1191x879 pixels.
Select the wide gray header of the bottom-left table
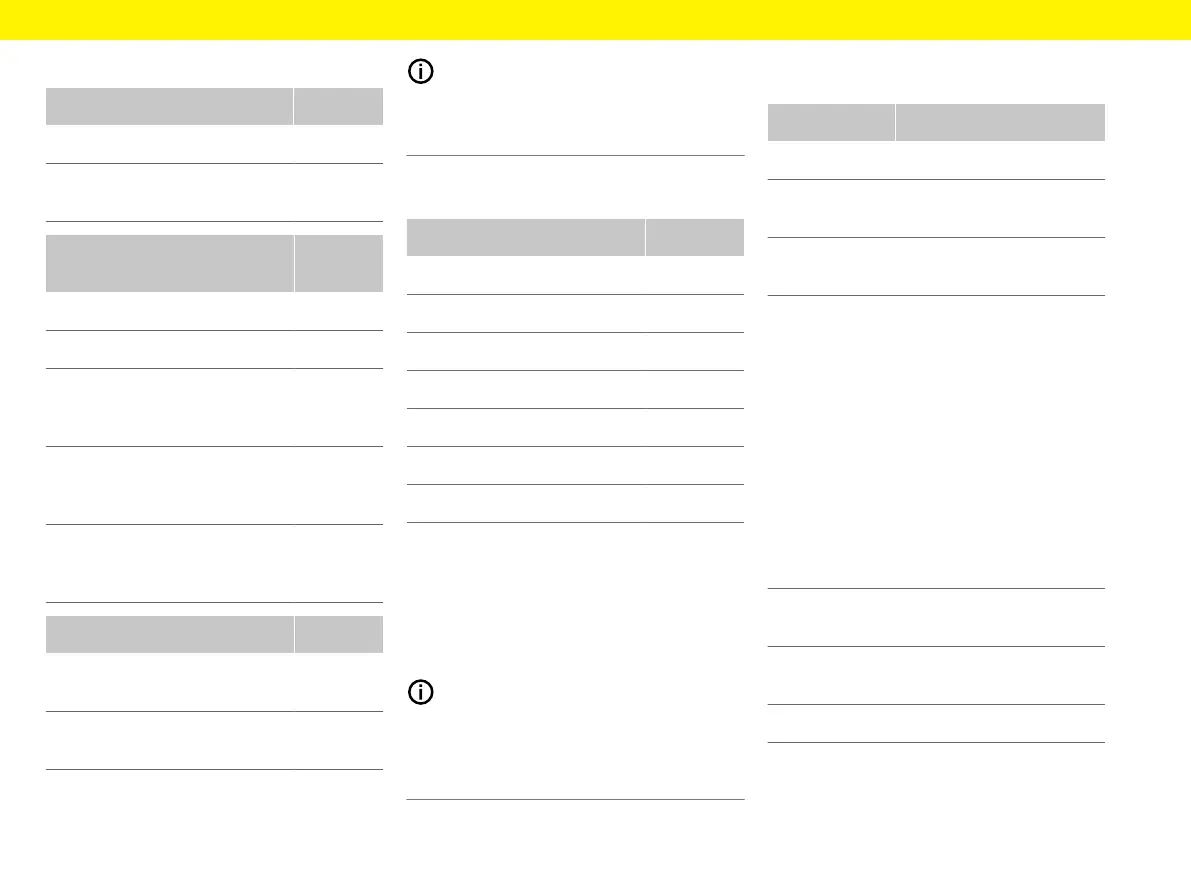tap(168, 635)
